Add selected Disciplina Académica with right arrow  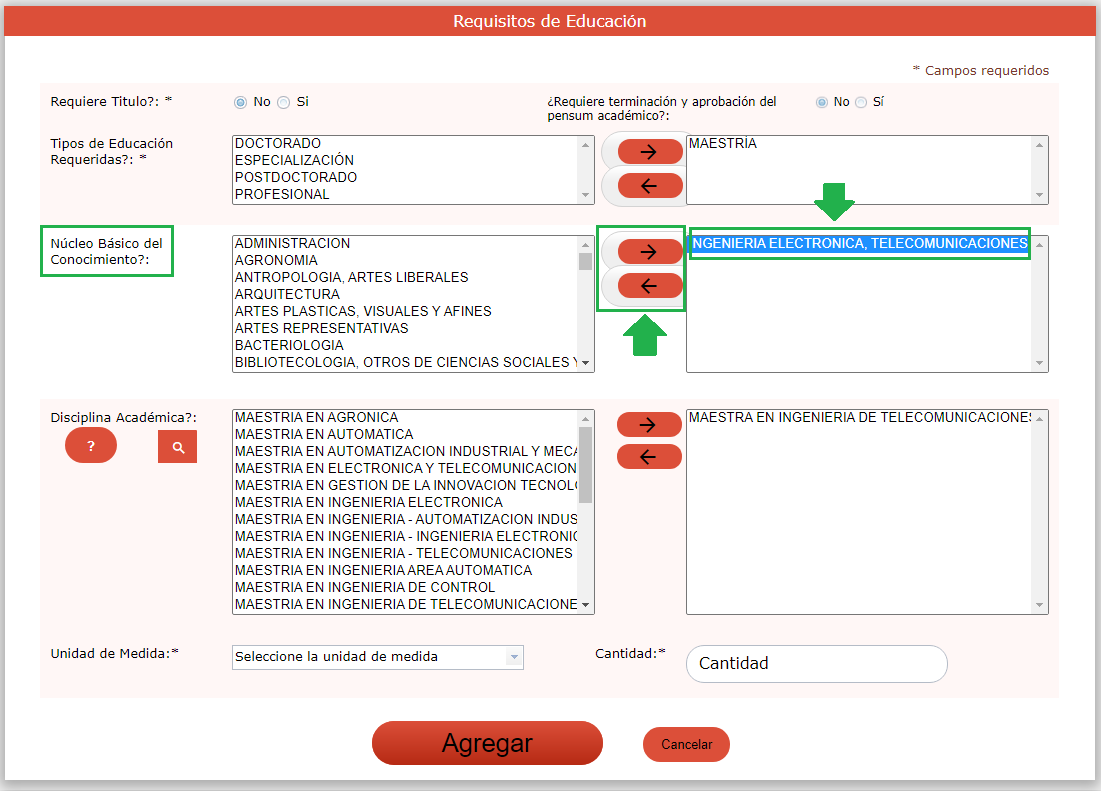(649, 424)
